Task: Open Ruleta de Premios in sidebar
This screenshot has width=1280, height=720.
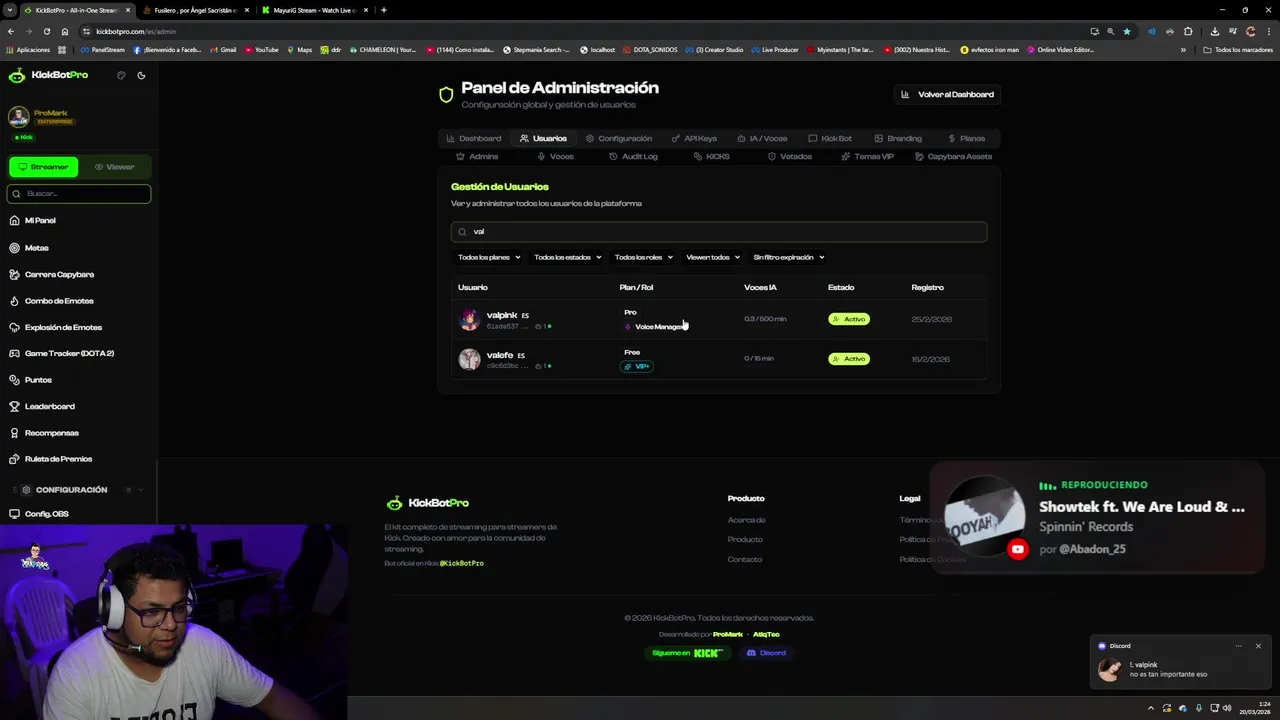Action: pyautogui.click(x=58, y=459)
